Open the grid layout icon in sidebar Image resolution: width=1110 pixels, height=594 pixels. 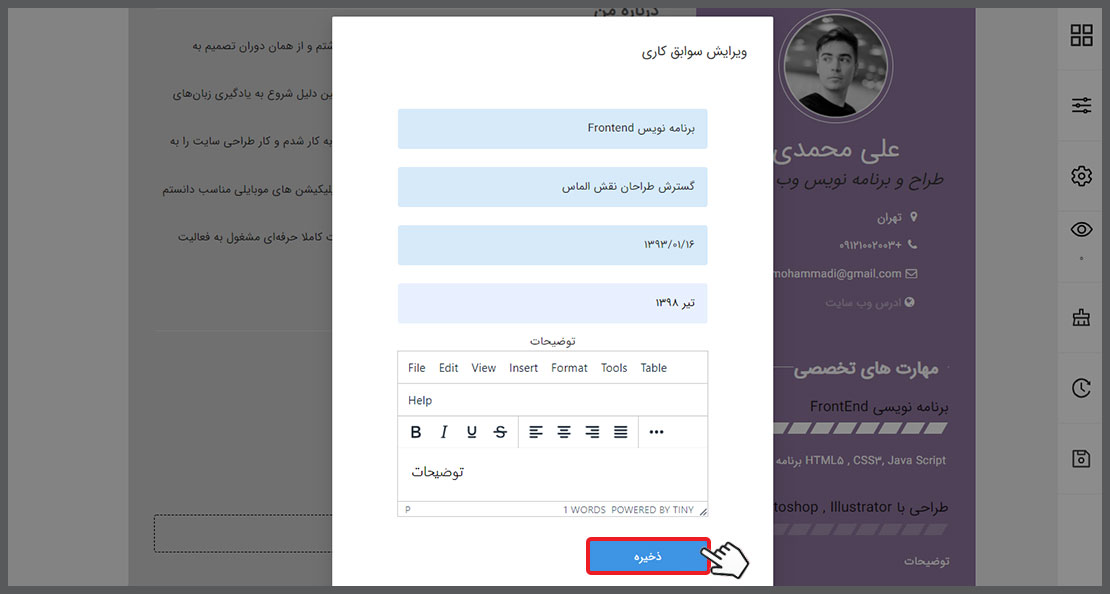click(1081, 36)
